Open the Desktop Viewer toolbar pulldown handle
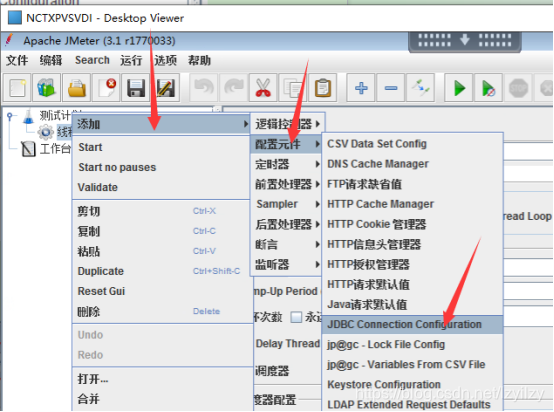The image size is (554, 412). (x=465, y=41)
